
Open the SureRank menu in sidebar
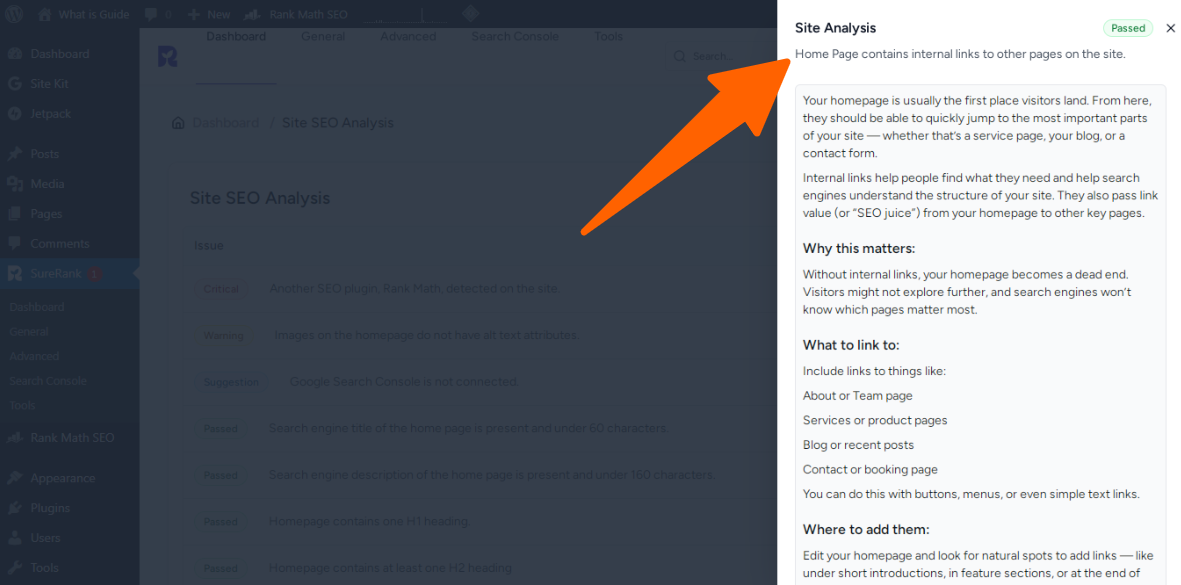click(55, 274)
